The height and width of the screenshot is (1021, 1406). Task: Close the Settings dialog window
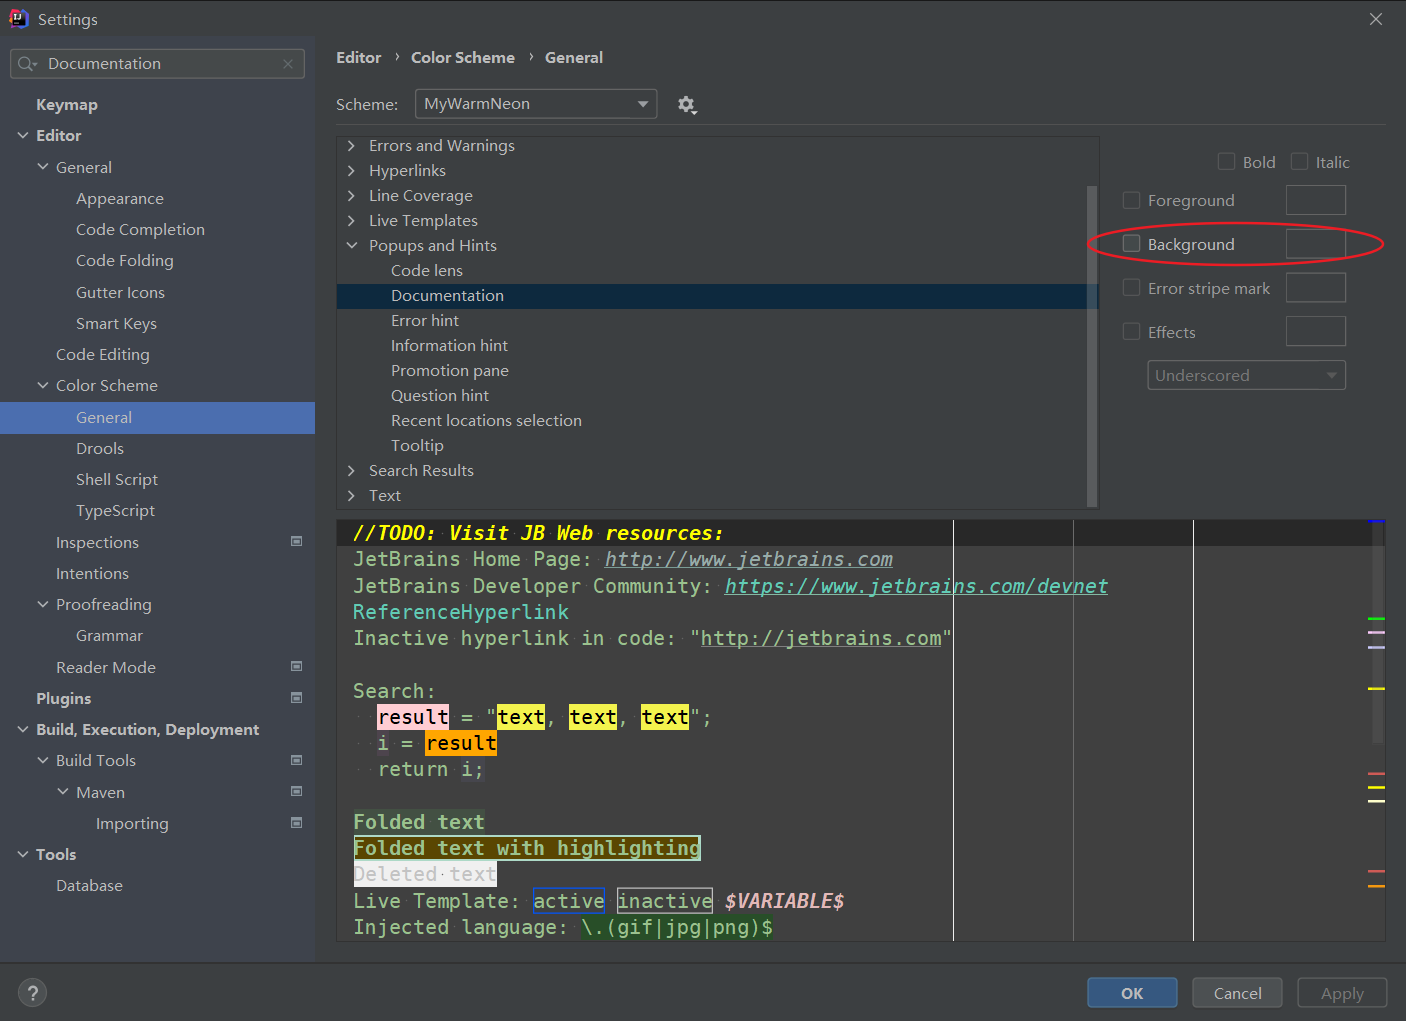point(1376,19)
